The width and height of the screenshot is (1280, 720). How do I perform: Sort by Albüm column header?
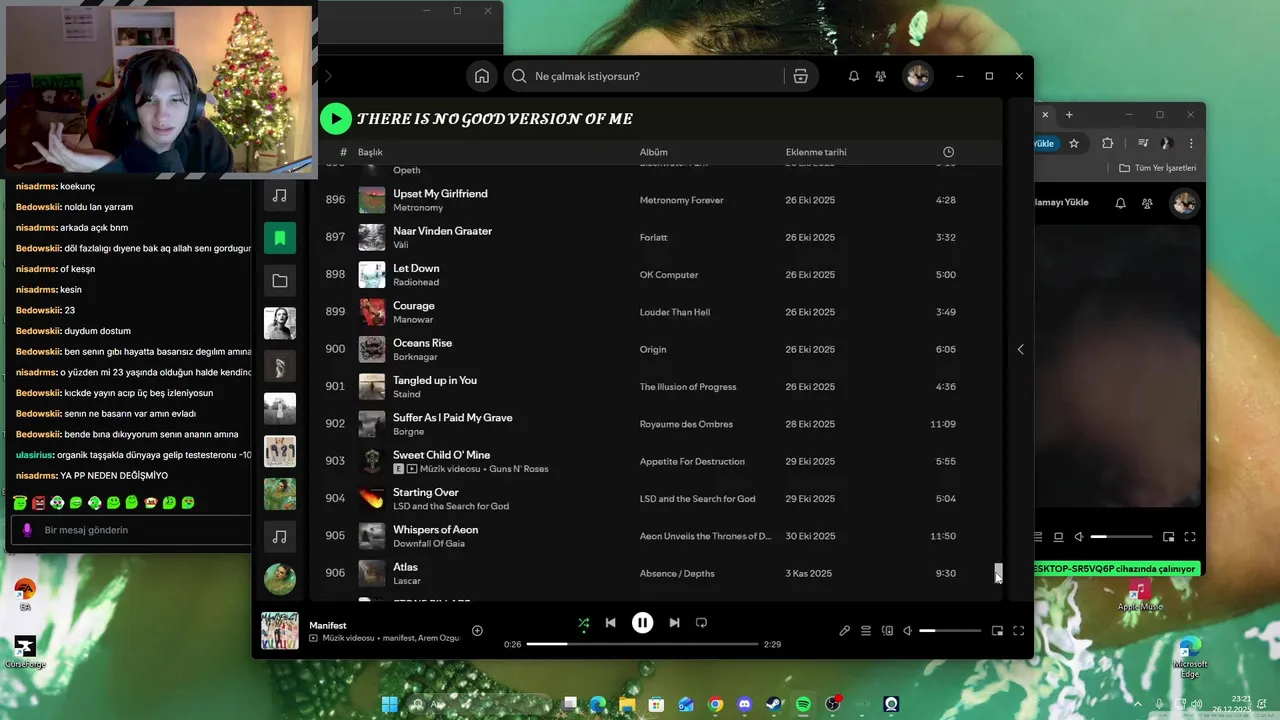coord(653,152)
